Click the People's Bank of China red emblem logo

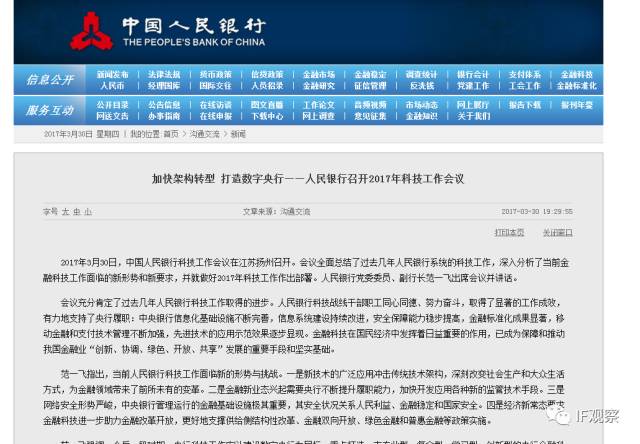pos(91,31)
